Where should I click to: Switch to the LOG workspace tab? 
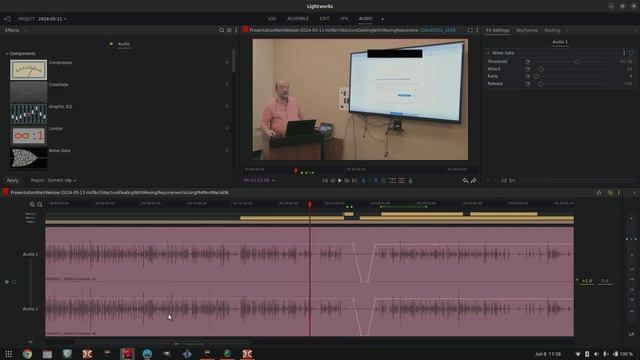(x=272, y=19)
